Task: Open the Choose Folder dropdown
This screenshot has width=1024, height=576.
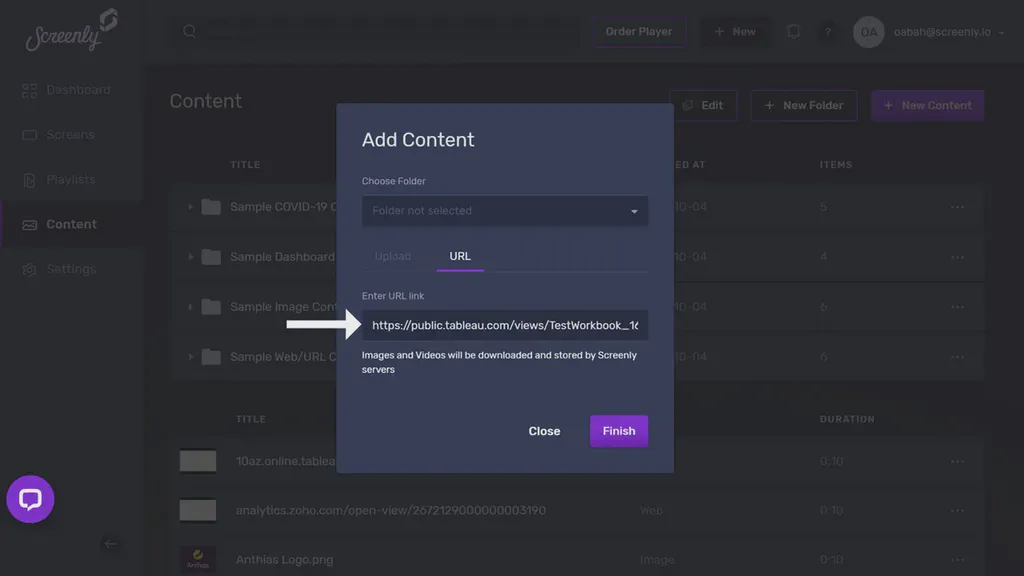Action: click(x=504, y=211)
